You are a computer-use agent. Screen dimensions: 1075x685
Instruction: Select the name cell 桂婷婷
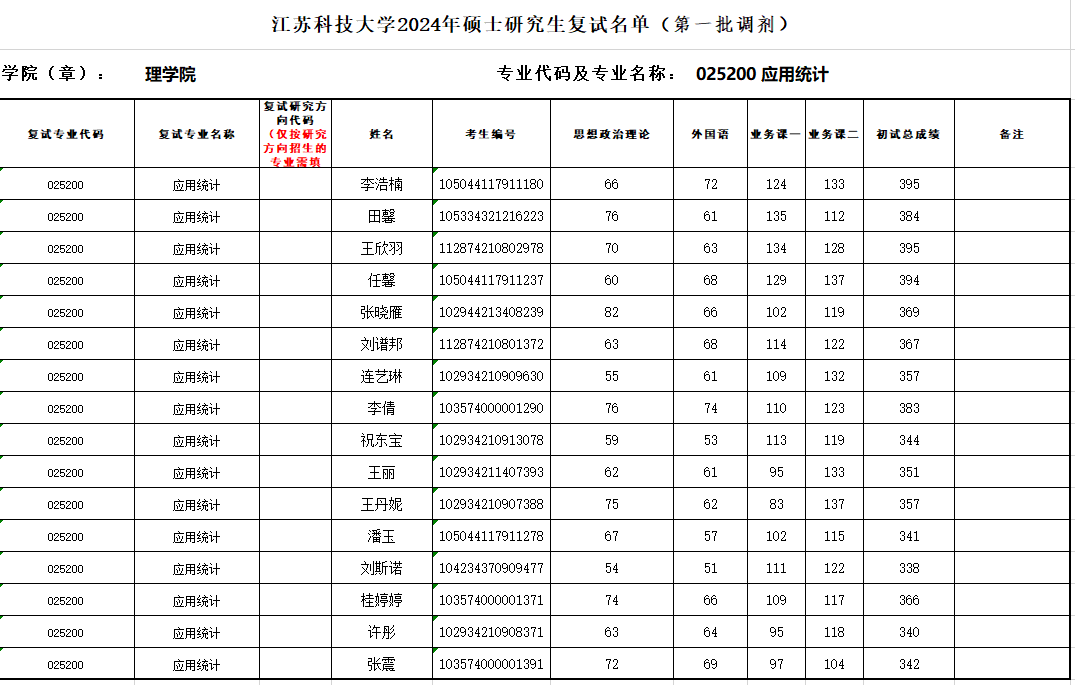[382, 601]
